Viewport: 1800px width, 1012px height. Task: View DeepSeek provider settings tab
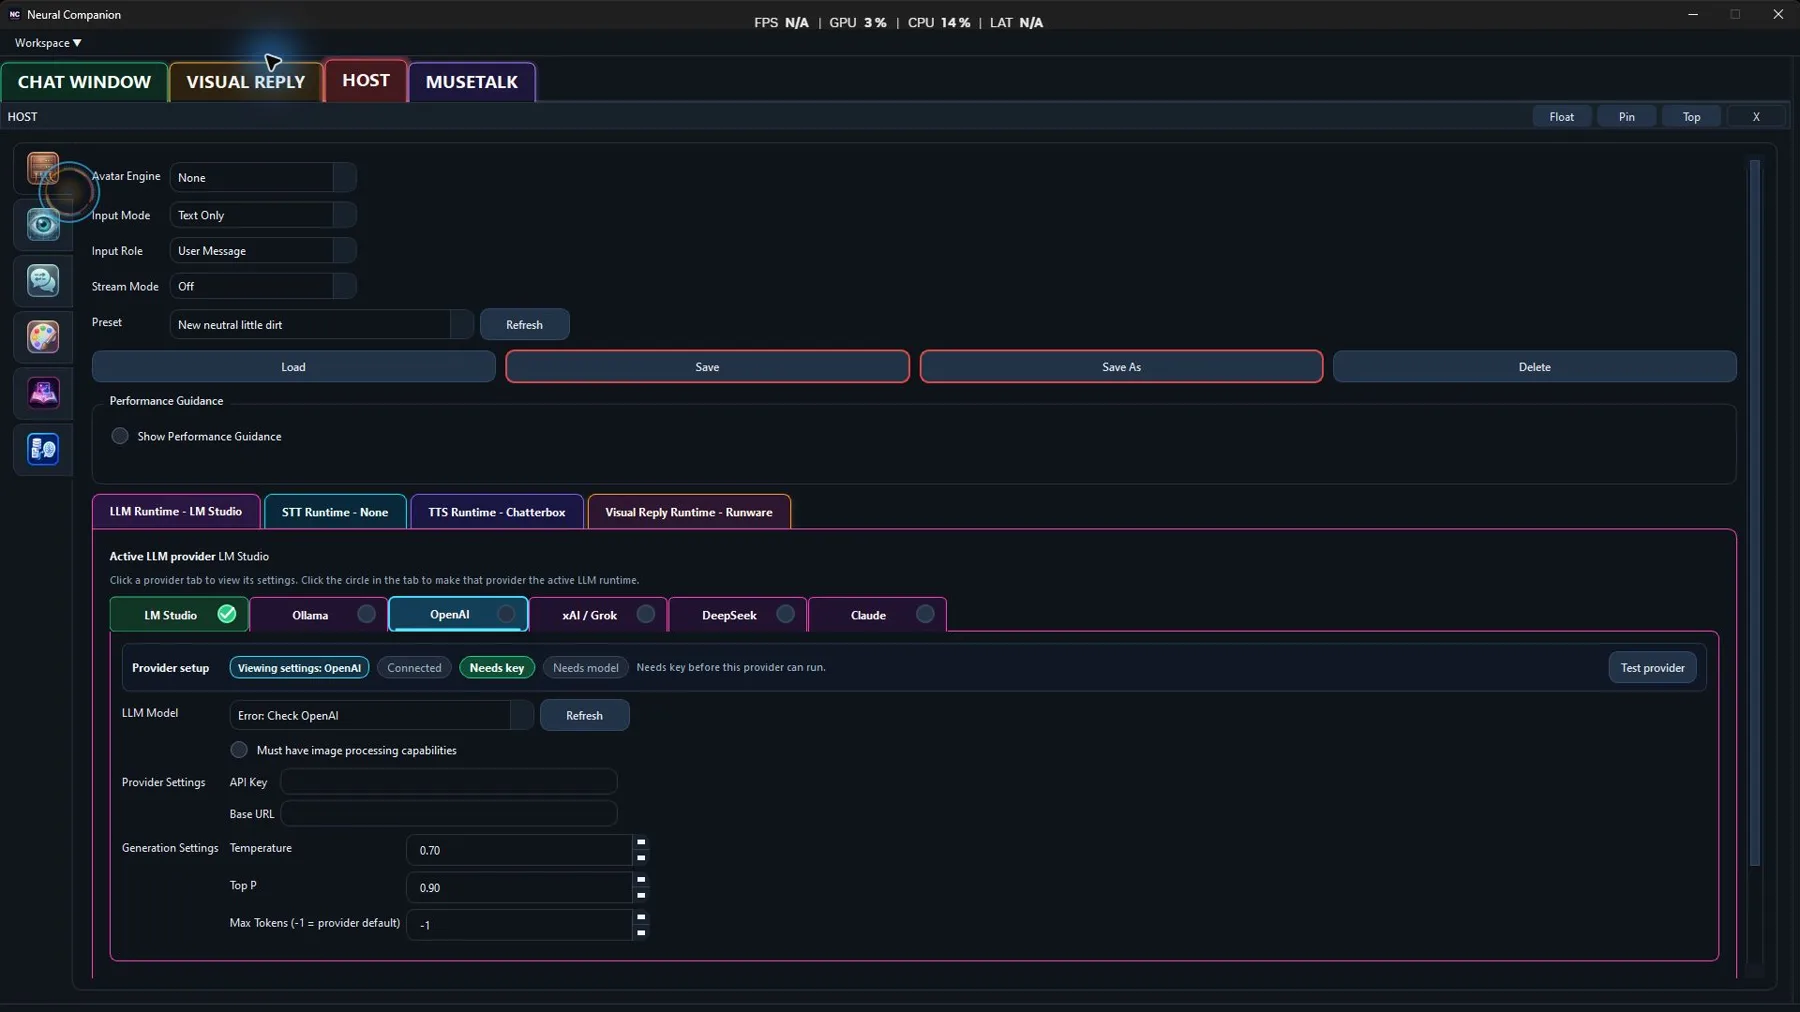[x=729, y=615]
